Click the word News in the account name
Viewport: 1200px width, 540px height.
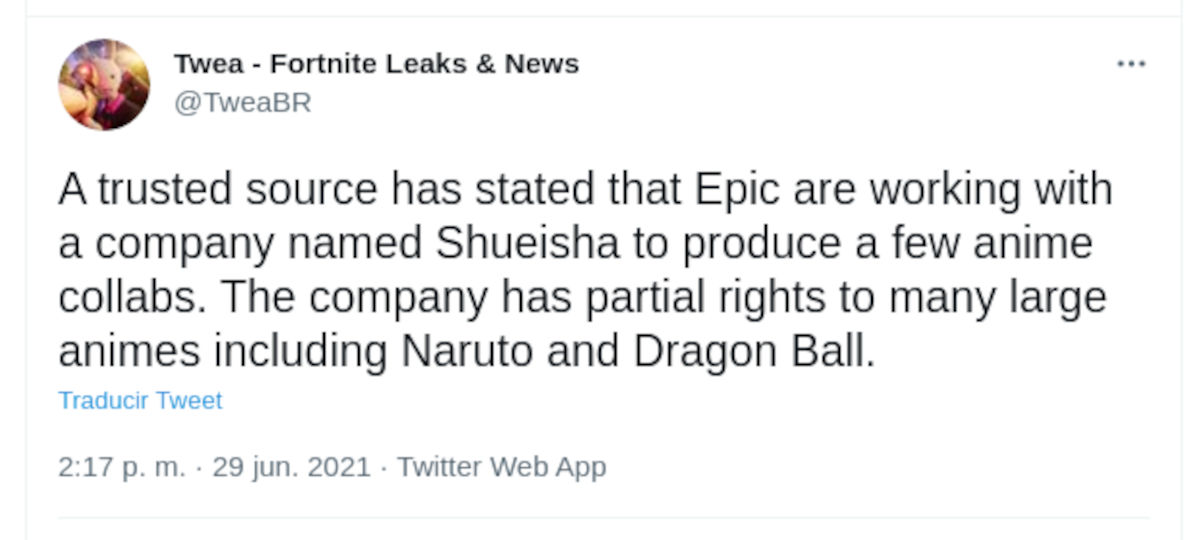click(542, 64)
